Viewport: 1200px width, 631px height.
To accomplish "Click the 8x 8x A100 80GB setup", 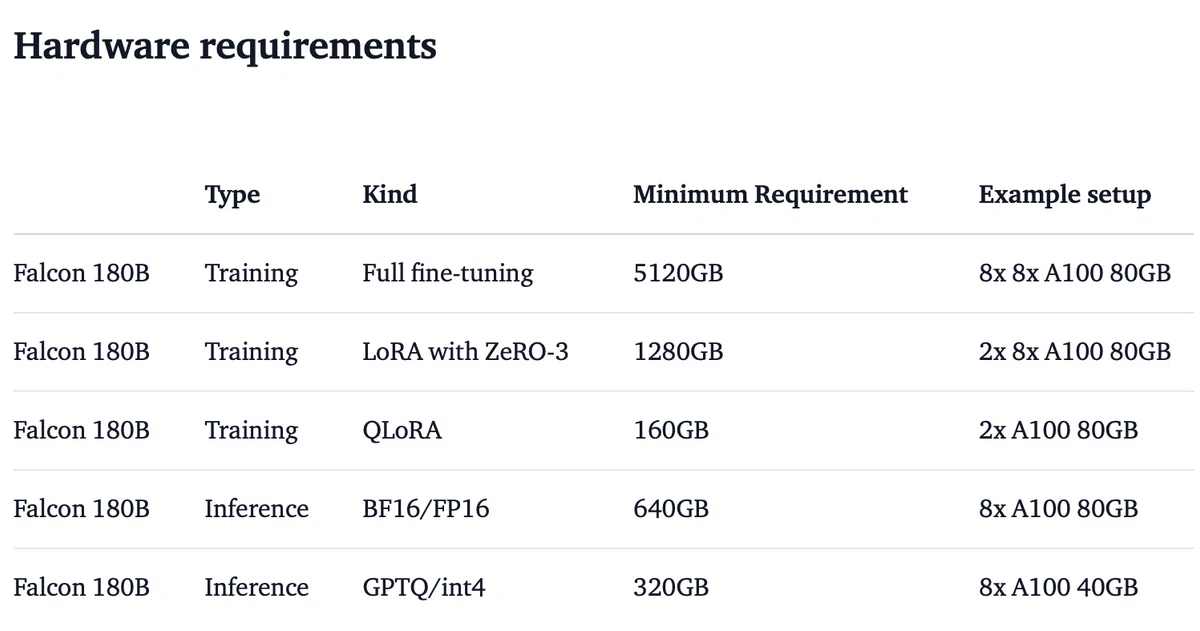I will coord(1075,273).
